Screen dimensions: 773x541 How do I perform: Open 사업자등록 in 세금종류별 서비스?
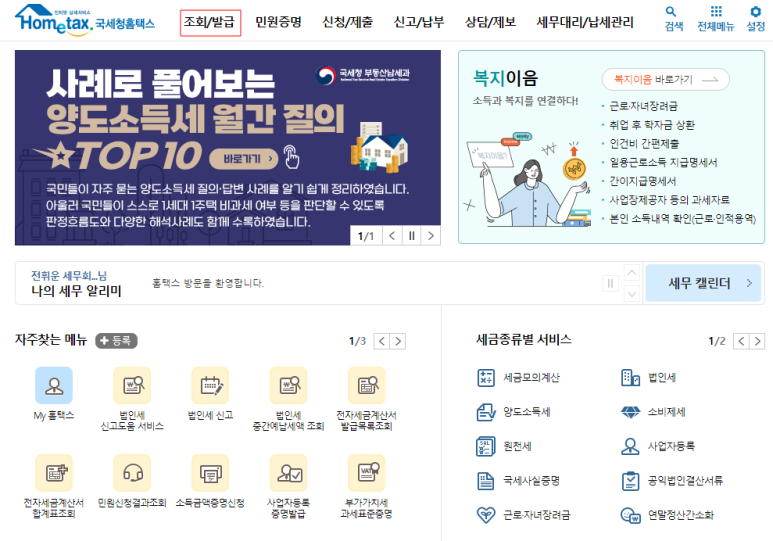point(658,446)
